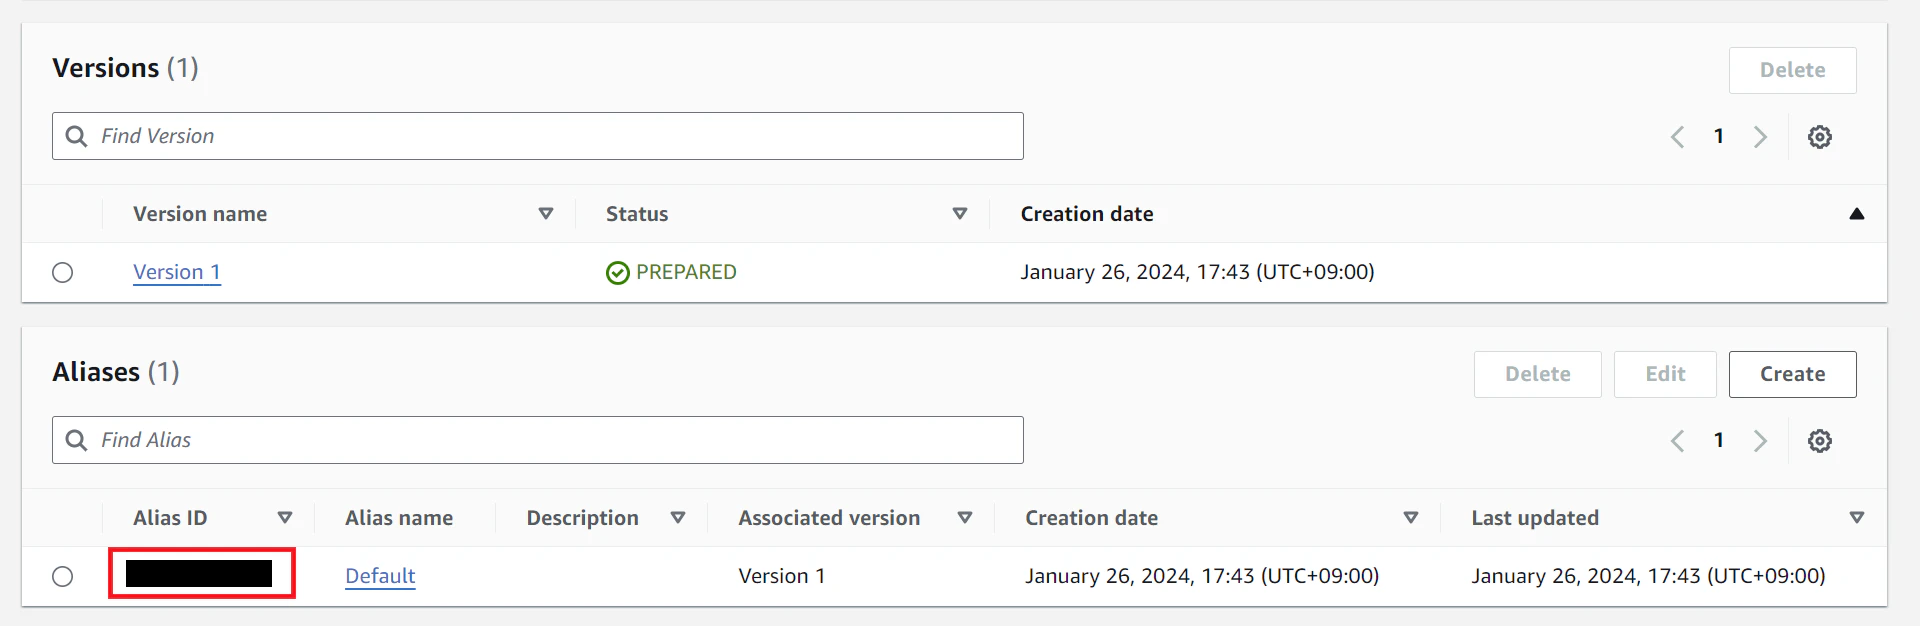This screenshot has height=626, width=1920.
Task: Click Delete button in Versions panel
Action: click(1792, 70)
